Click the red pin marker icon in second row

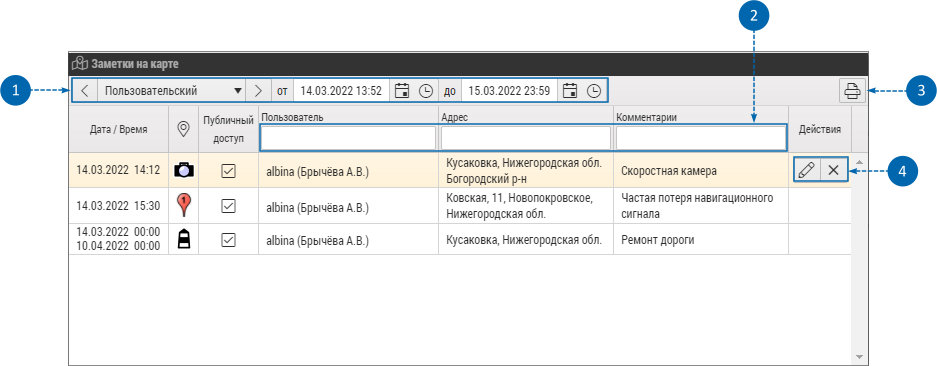tap(185, 206)
